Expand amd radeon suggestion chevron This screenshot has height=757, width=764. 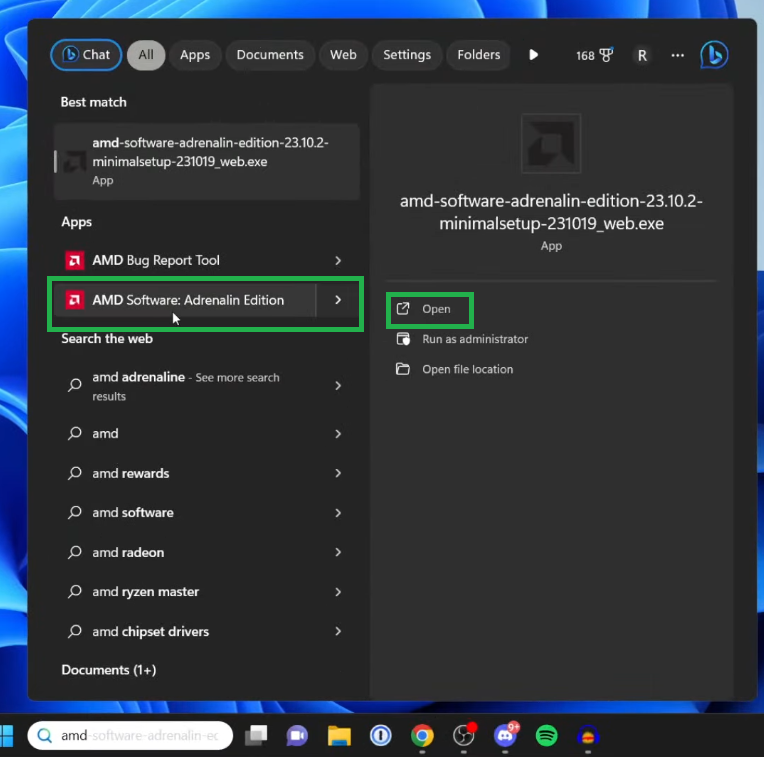[x=338, y=552]
